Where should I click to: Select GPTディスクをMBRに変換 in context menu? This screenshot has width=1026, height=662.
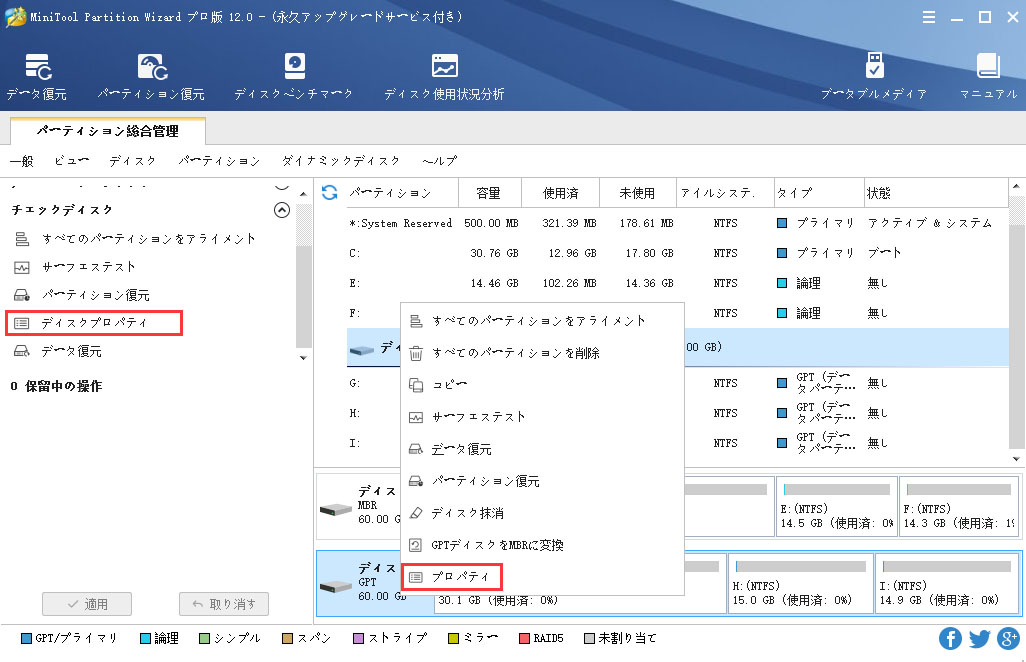(x=497, y=545)
